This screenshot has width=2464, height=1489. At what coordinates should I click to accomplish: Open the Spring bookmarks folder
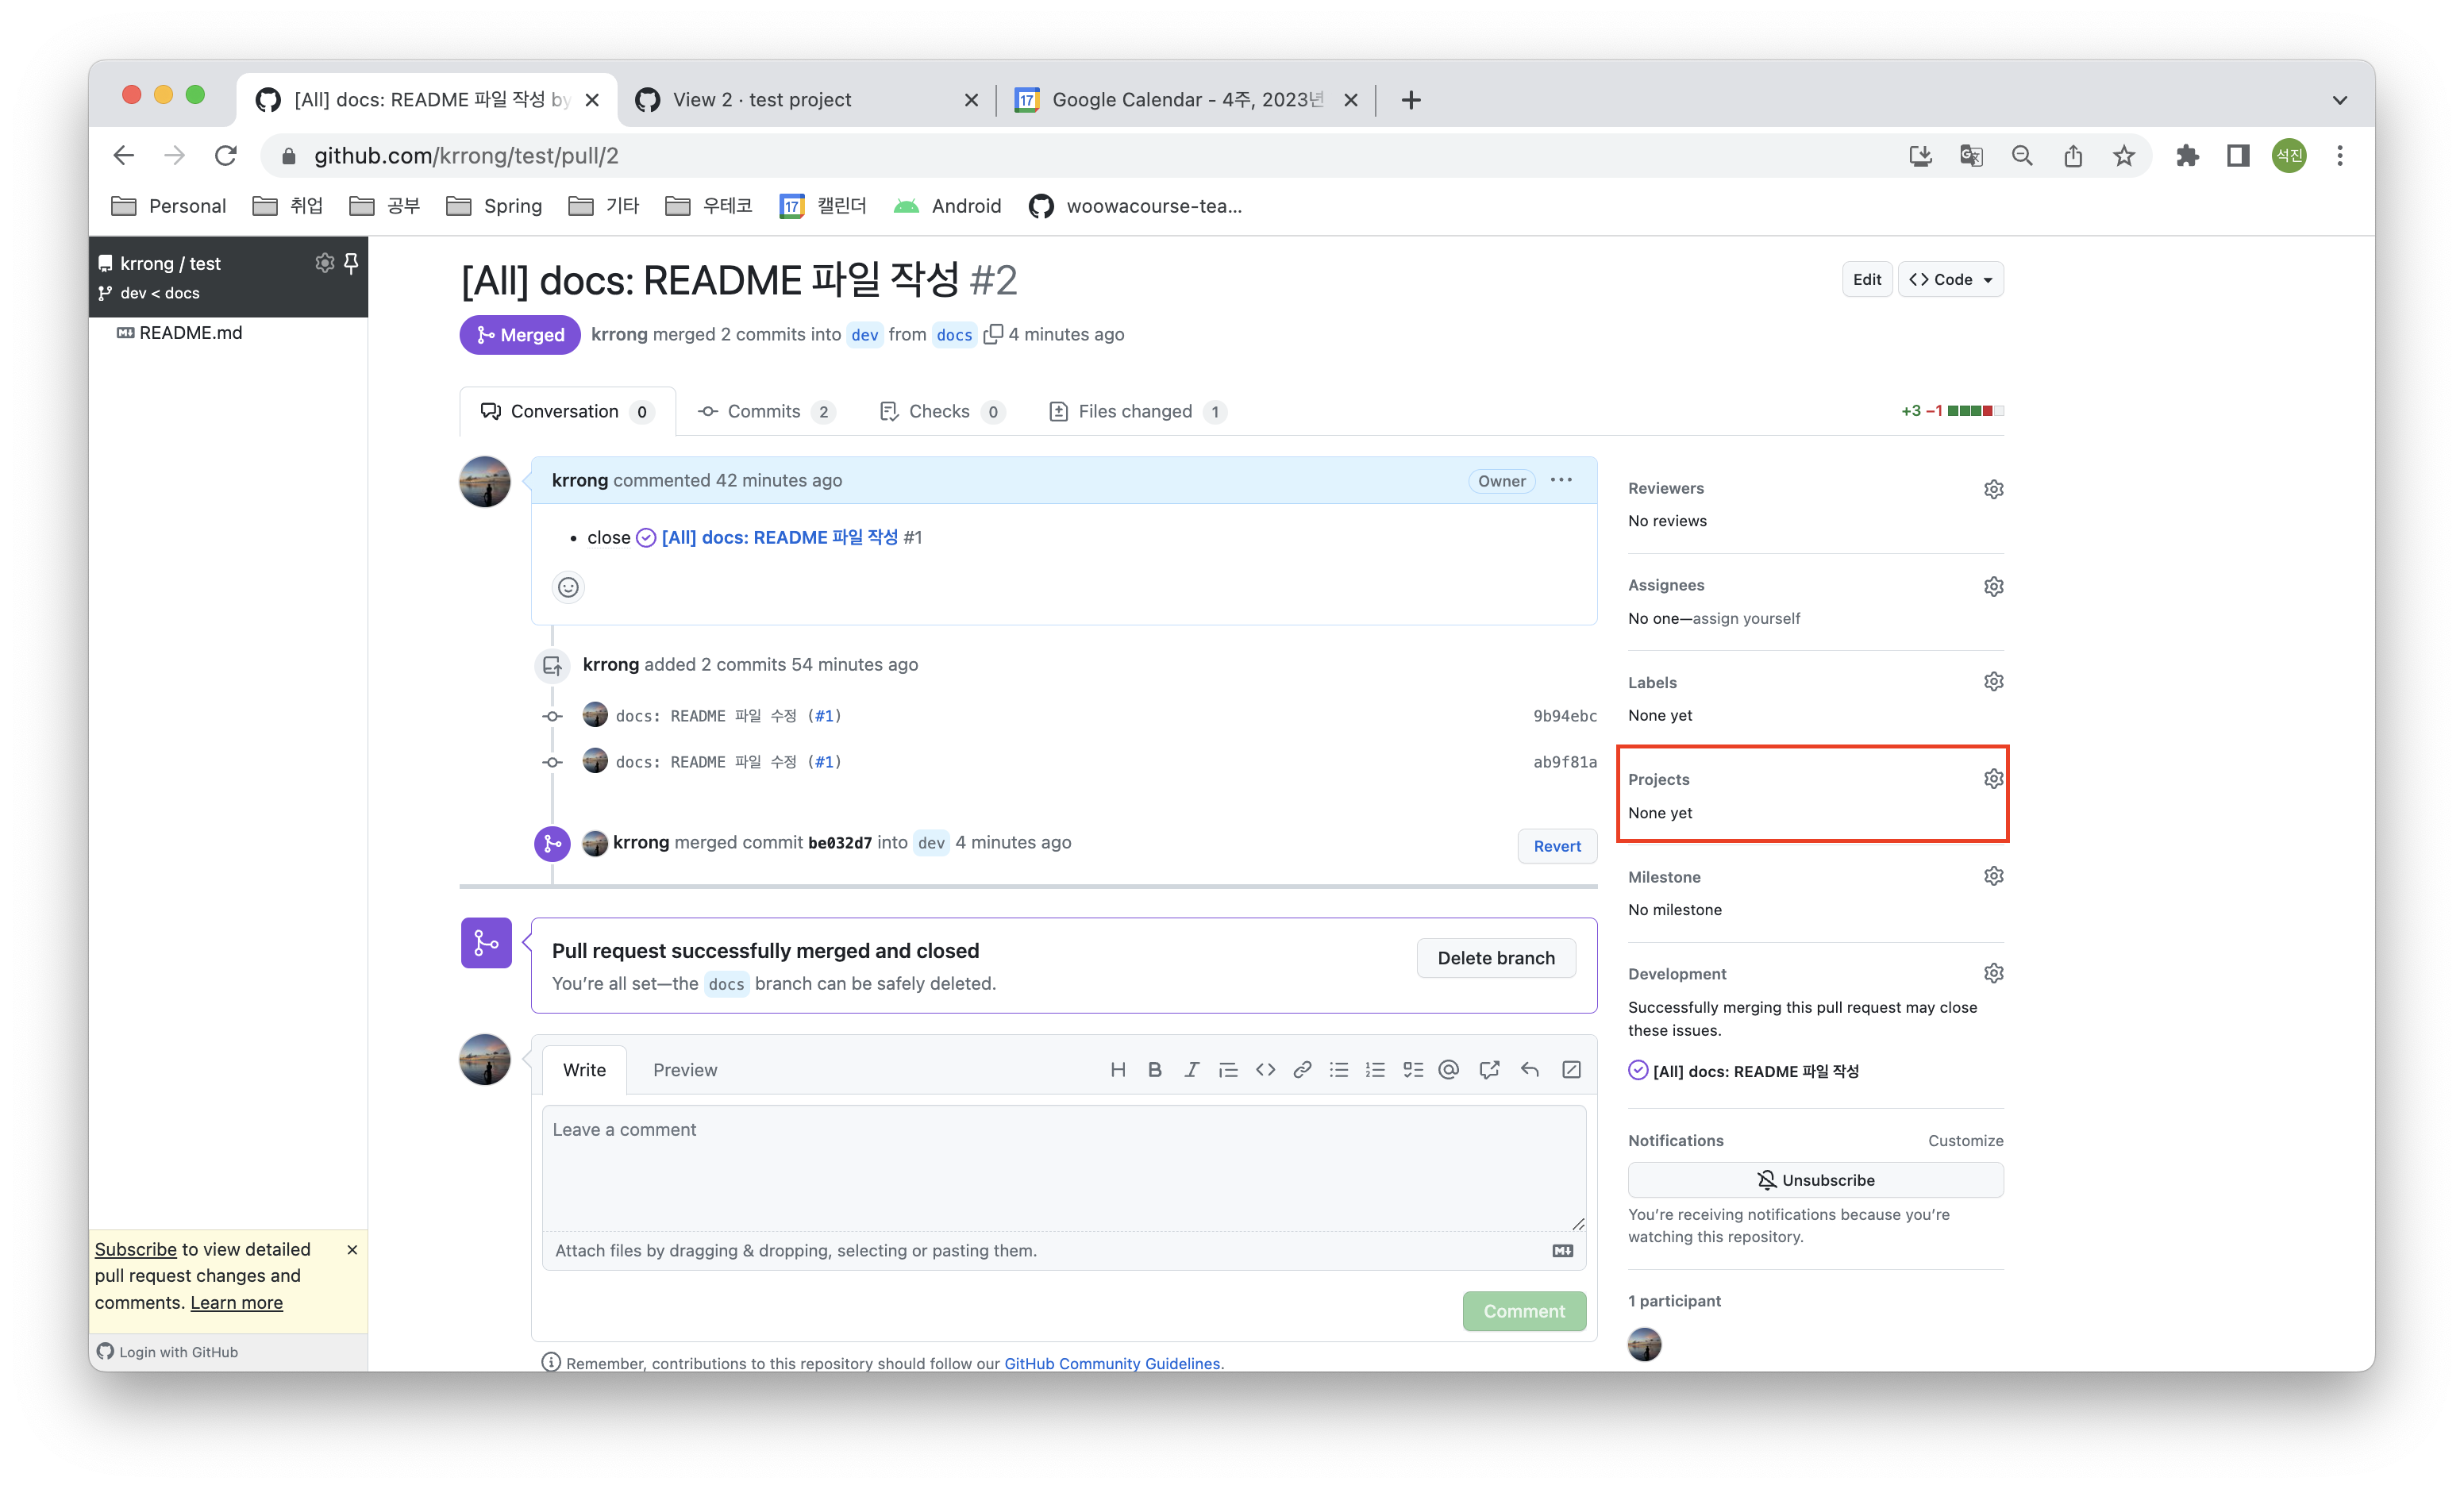click(x=494, y=206)
